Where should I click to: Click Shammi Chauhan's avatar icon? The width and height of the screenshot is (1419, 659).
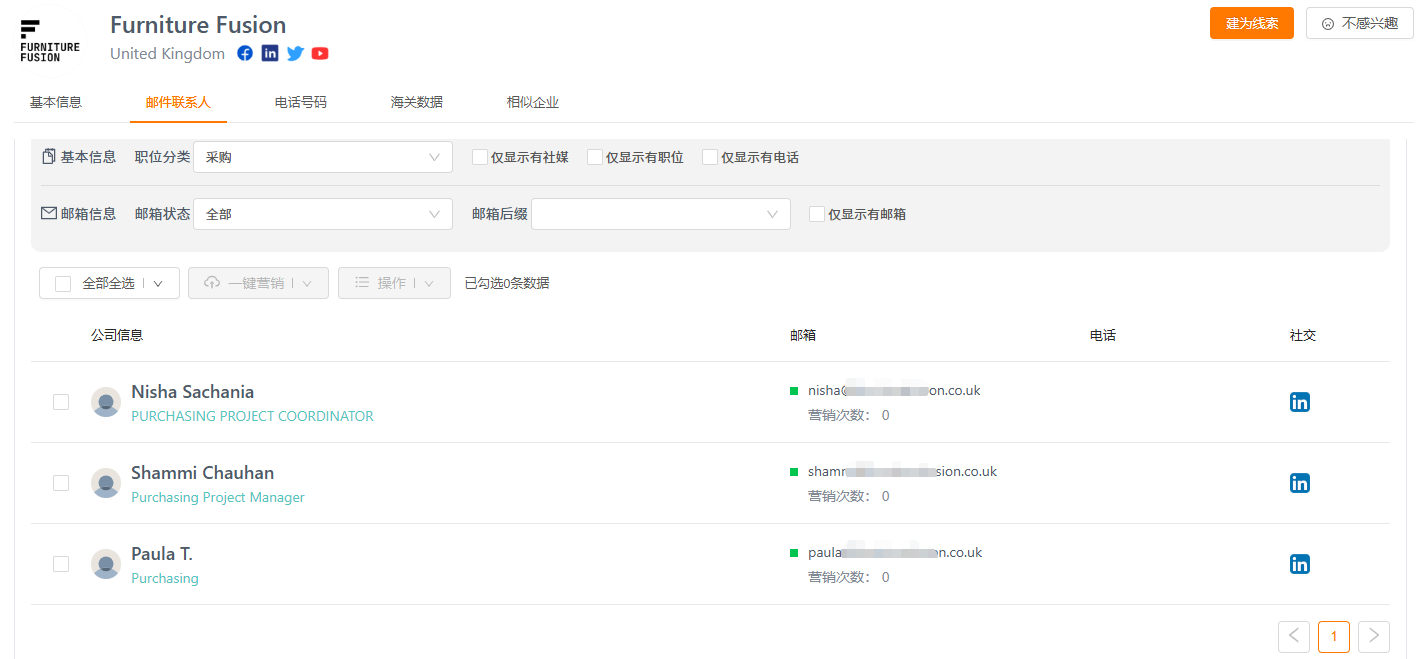click(x=106, y=483)
